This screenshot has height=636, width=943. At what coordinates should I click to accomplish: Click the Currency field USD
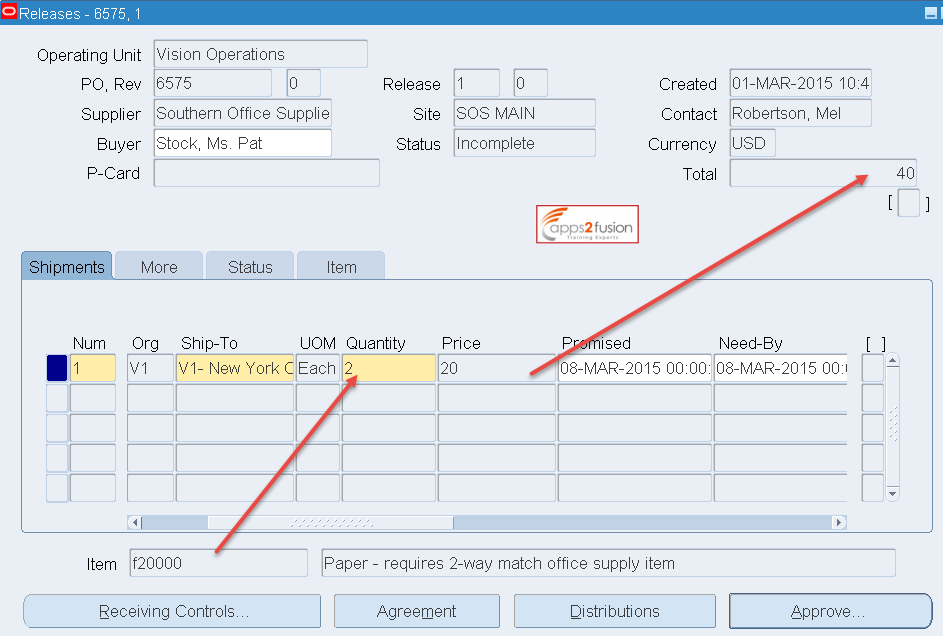[752, 143]
